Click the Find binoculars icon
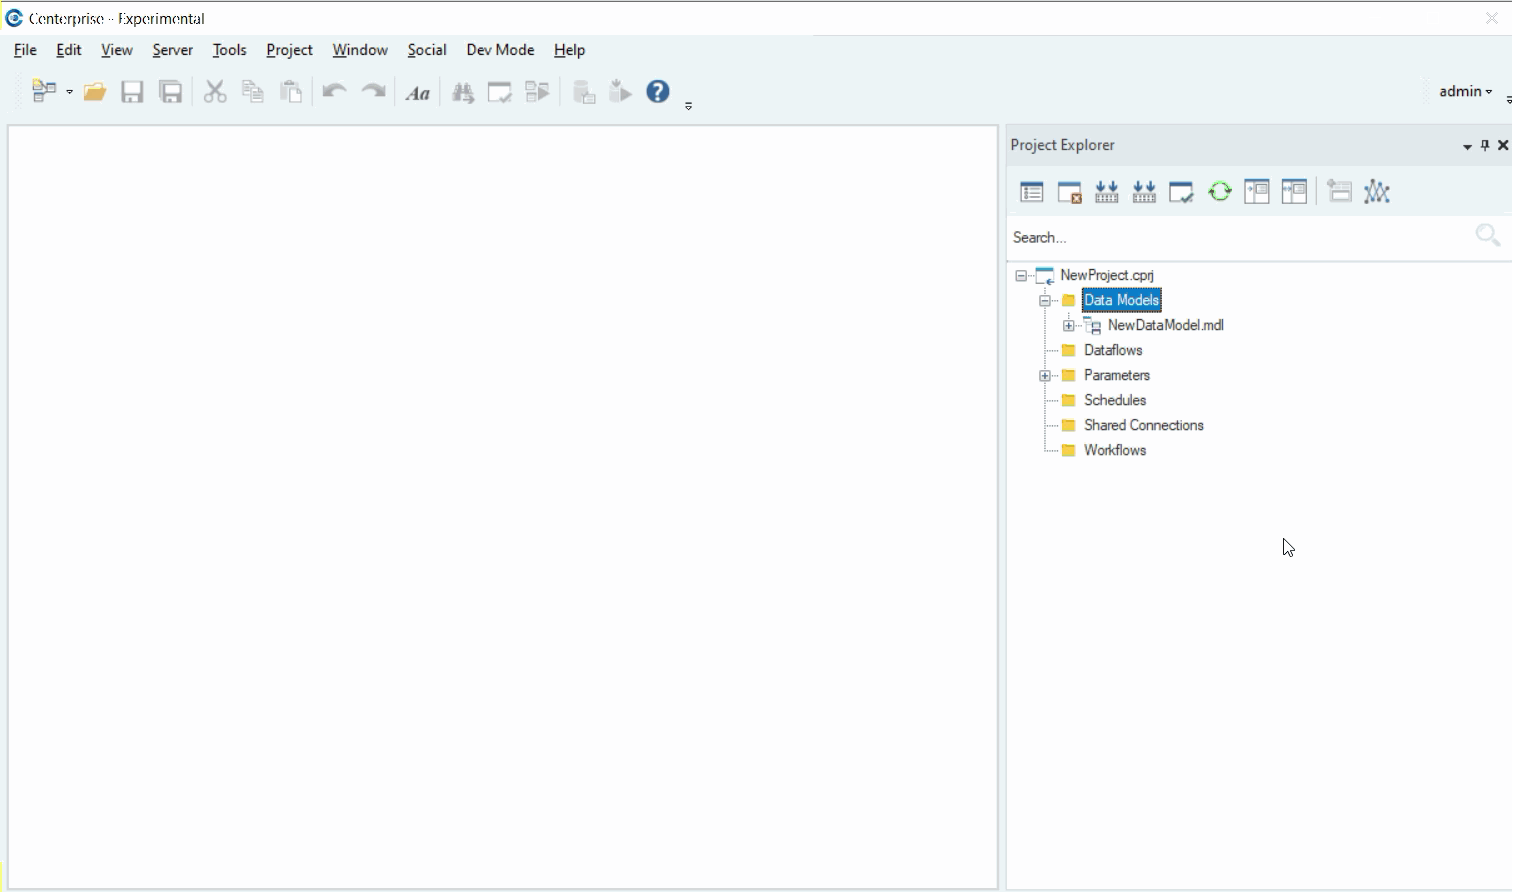This screenshot has width=1518, height=892. coord(462,93)
